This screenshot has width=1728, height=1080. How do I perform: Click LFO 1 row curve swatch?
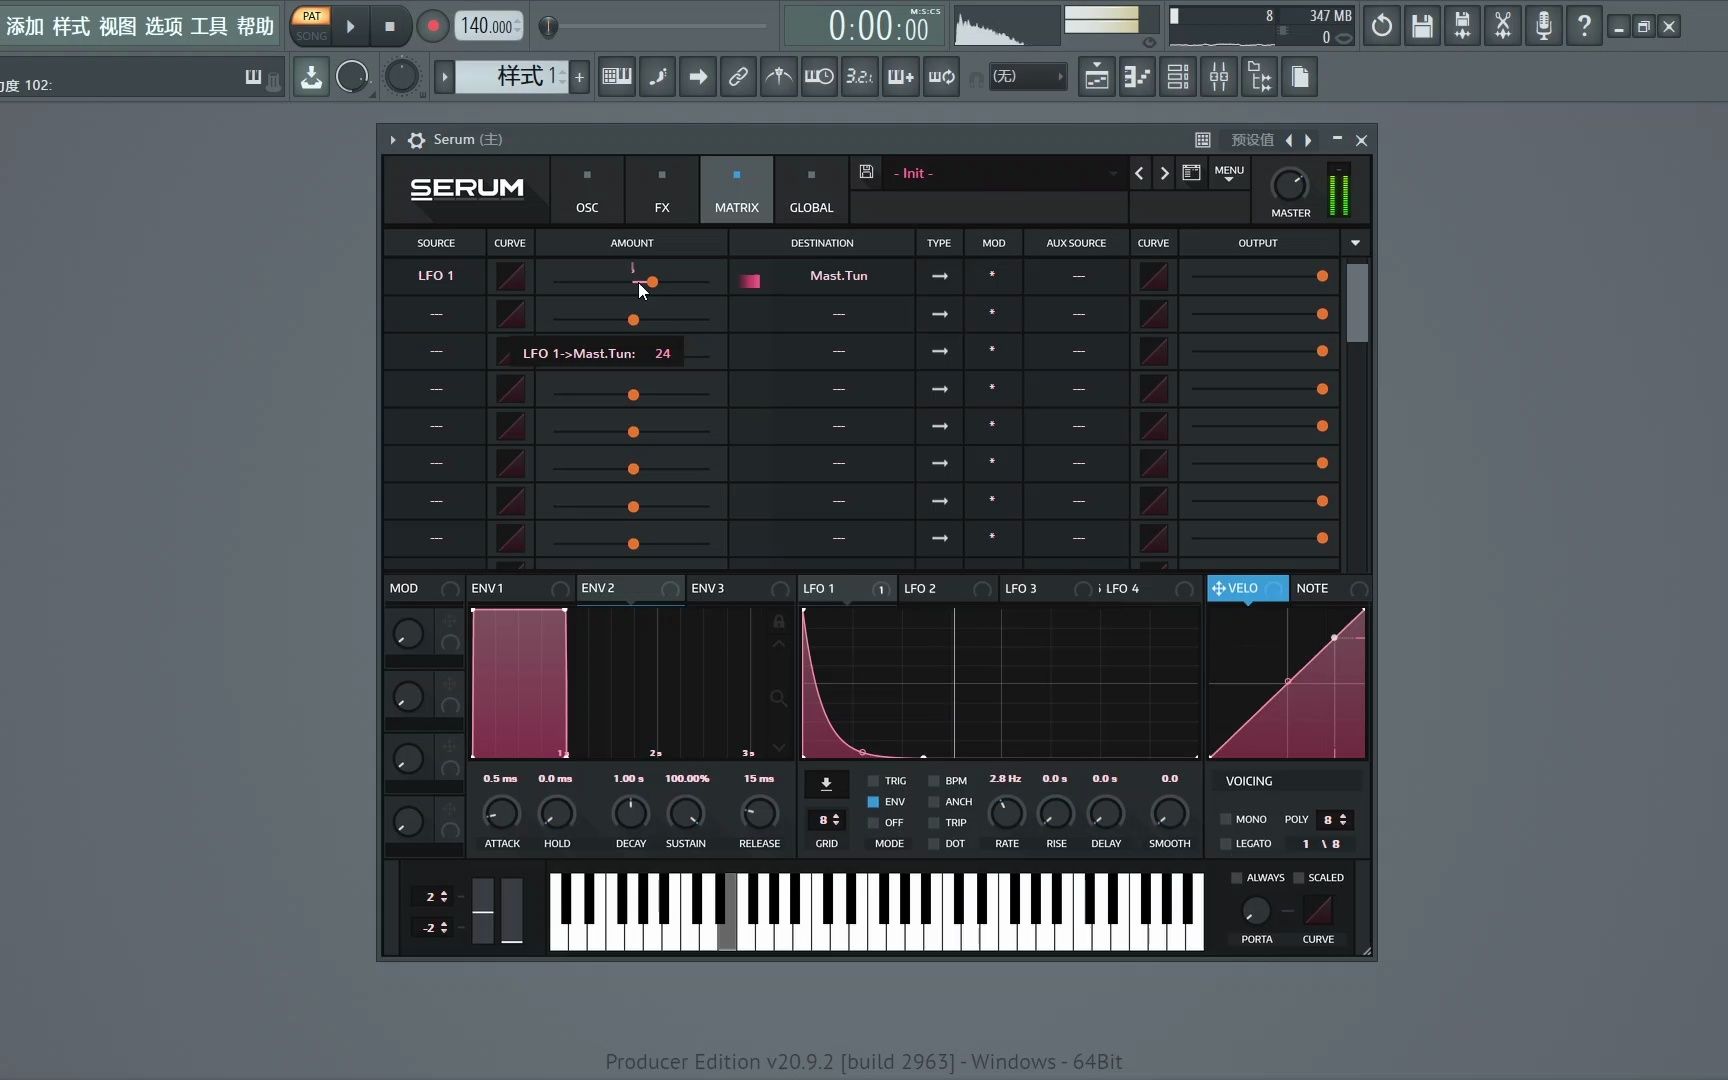point(510,276)
